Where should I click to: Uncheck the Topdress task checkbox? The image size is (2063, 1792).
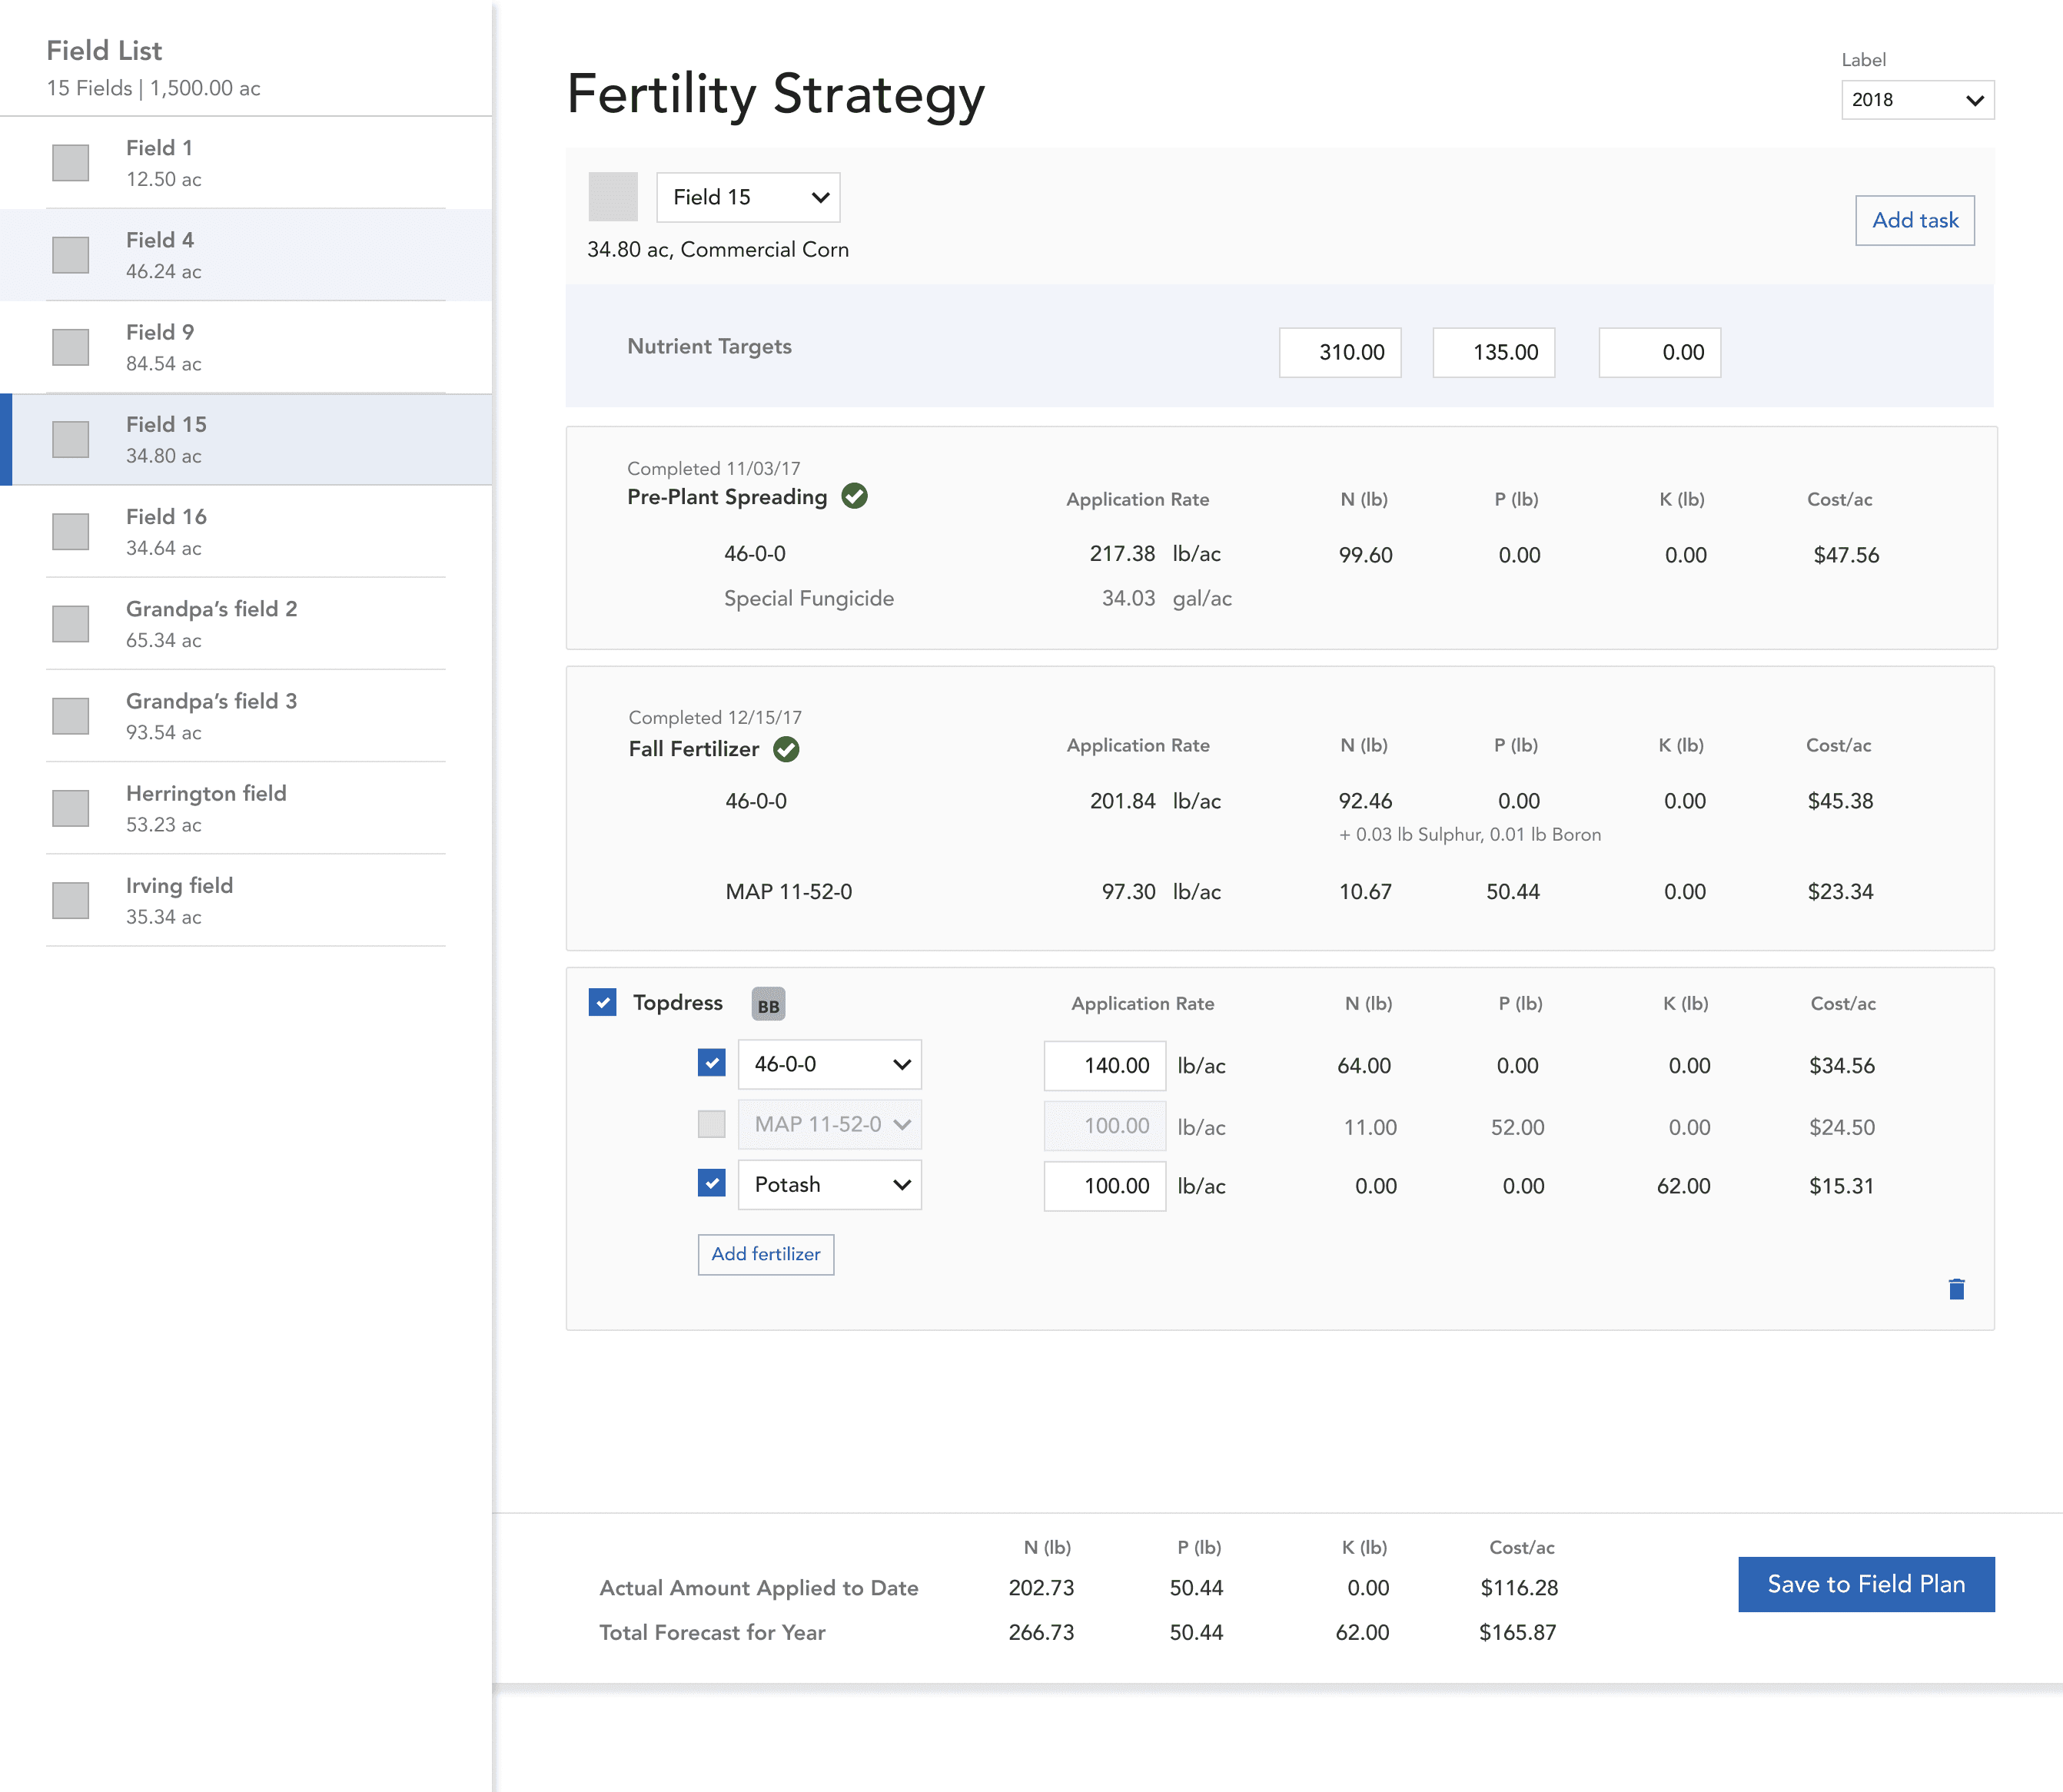point(602,1002)
